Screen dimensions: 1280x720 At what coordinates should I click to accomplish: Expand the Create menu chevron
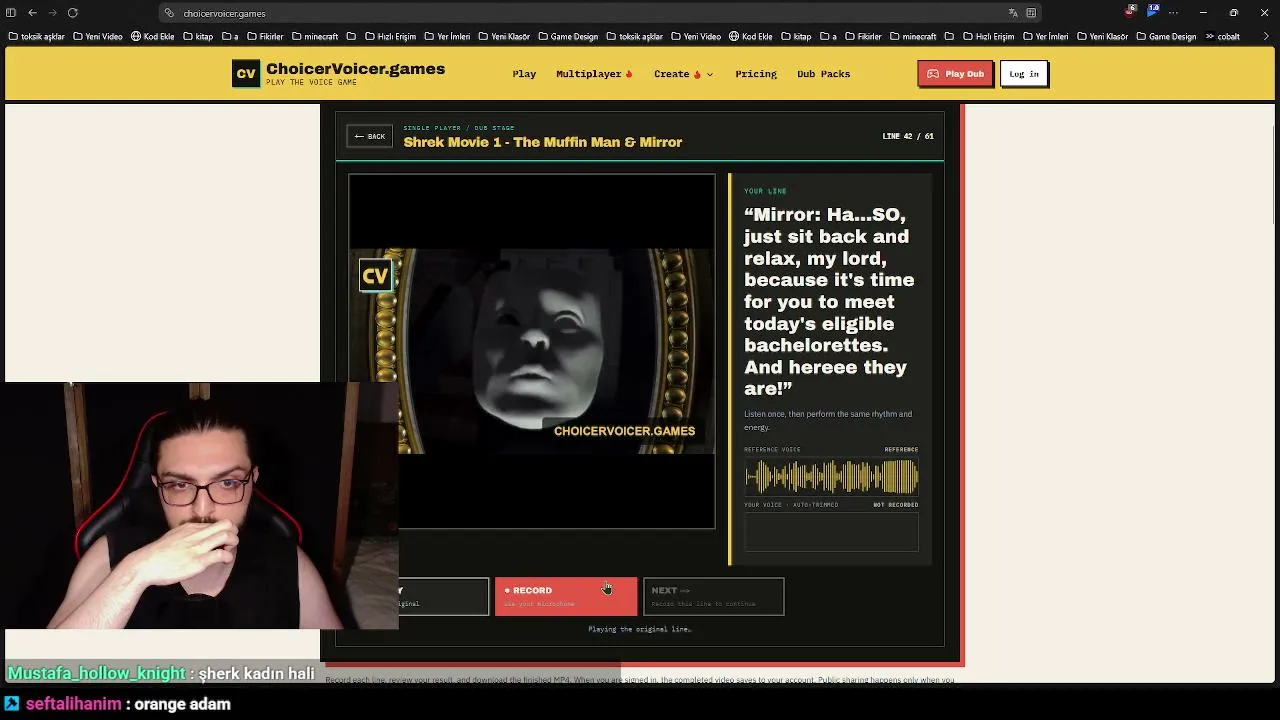(710, 74)
